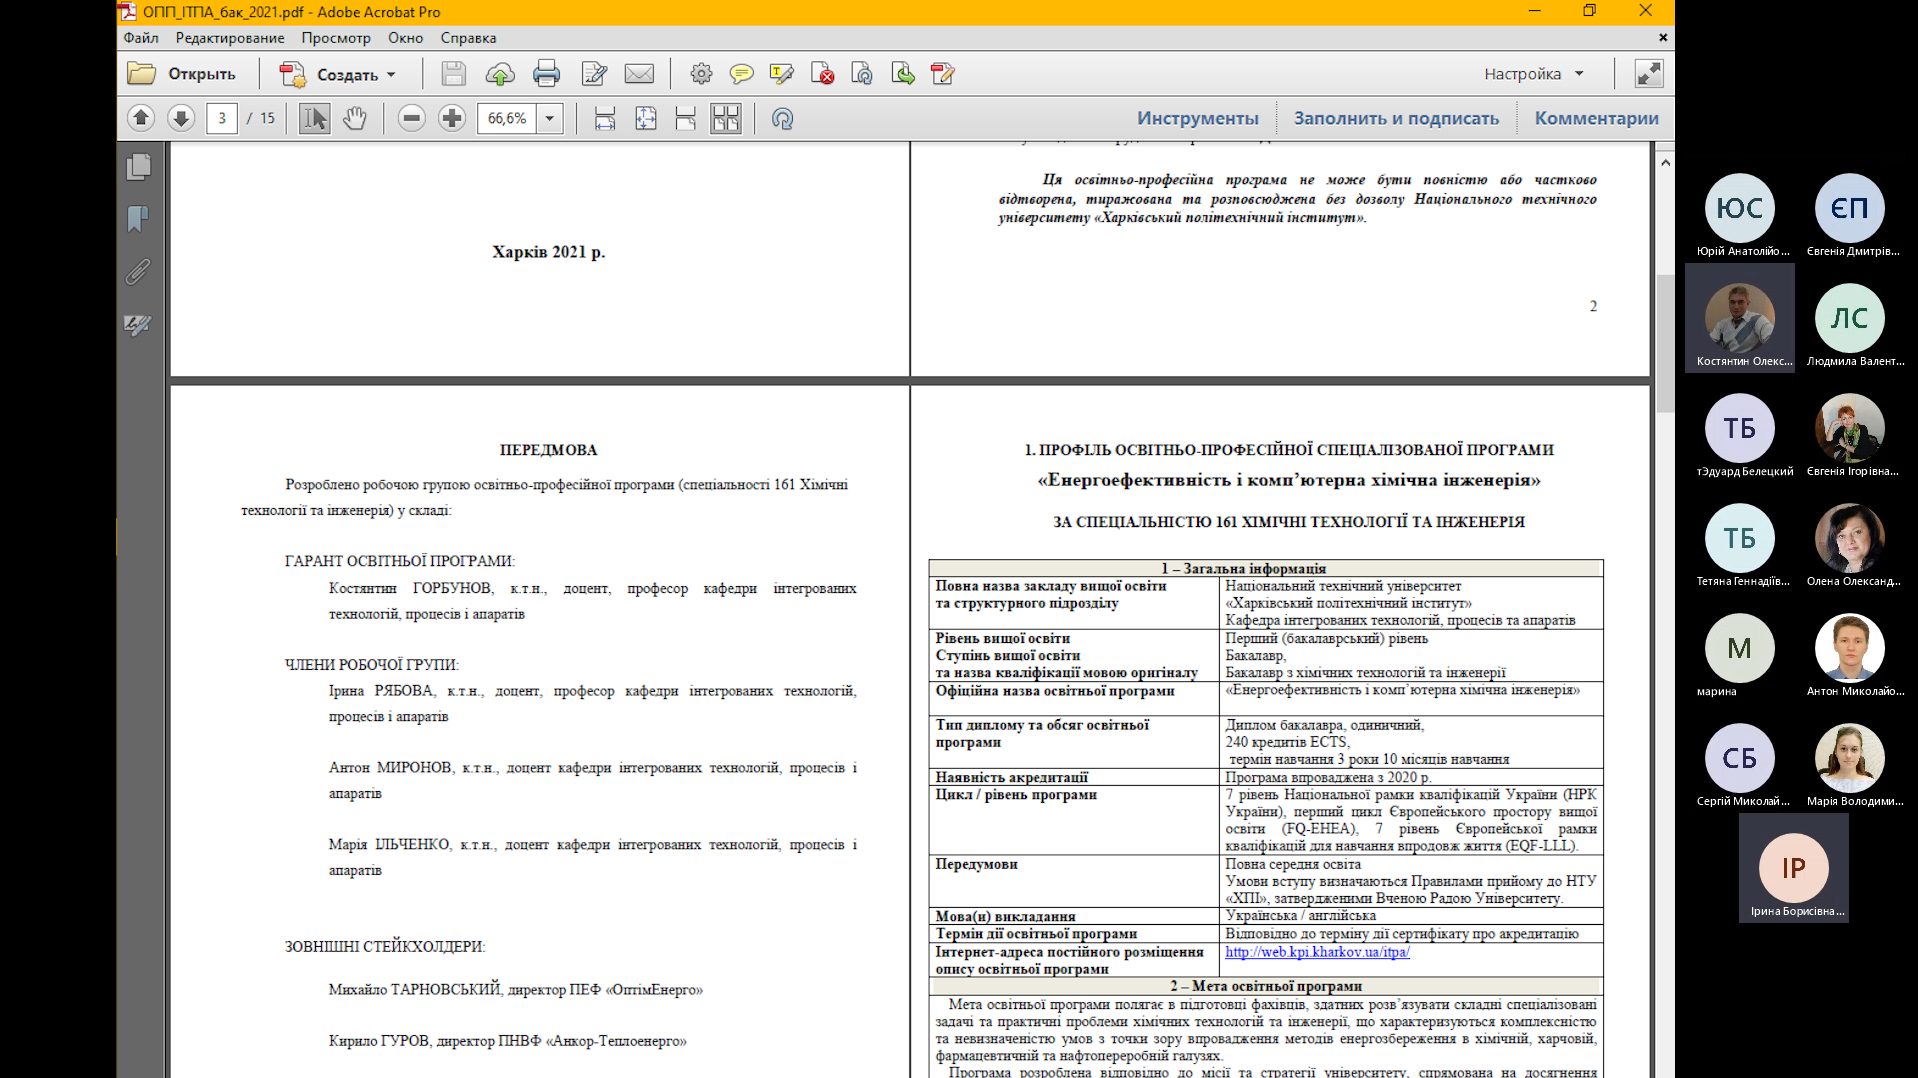Click the page number input field
1918x1078 pixels.
pos(222,118)
